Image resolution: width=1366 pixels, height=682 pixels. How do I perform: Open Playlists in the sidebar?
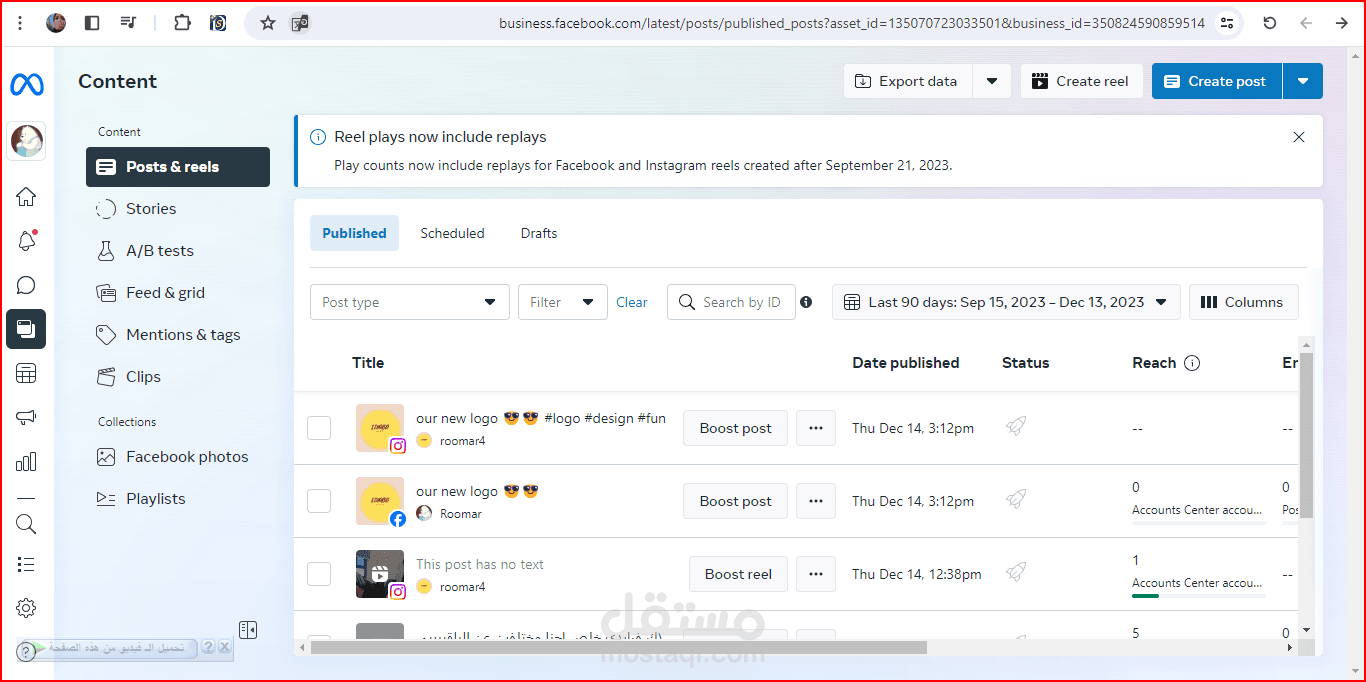pos(178,499)
